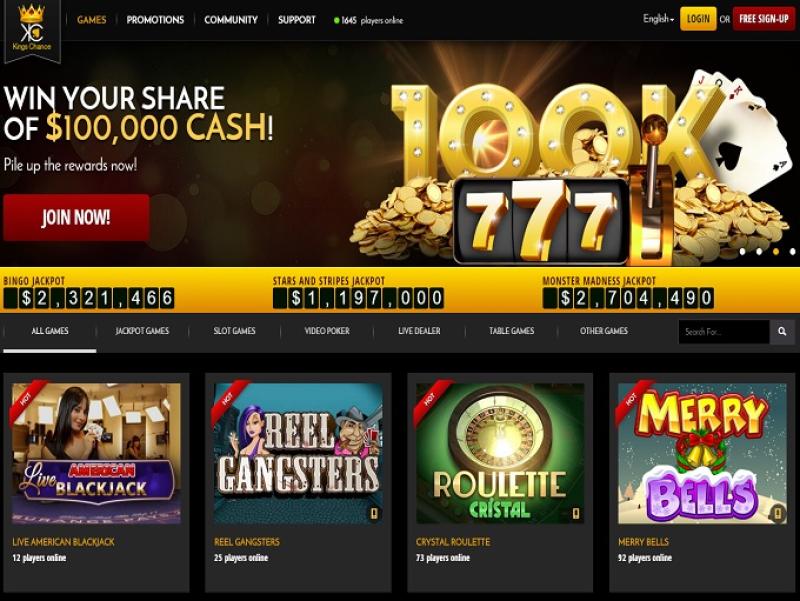Select the highlighted third carousel dot

pos(776,252)
